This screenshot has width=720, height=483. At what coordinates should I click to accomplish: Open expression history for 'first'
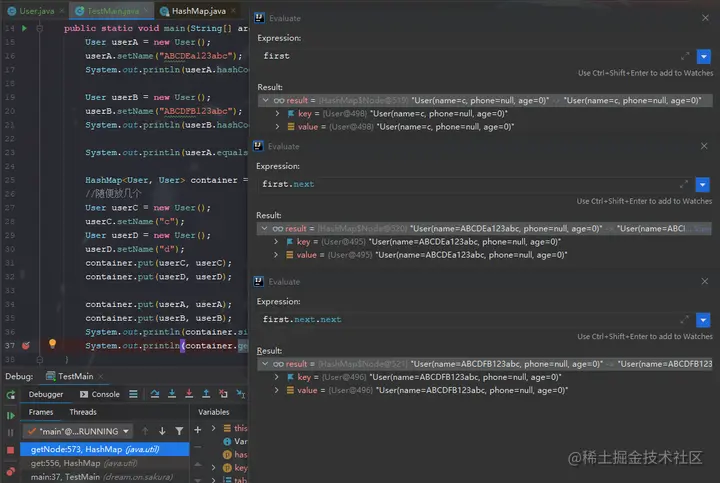(x=703, y=56)
